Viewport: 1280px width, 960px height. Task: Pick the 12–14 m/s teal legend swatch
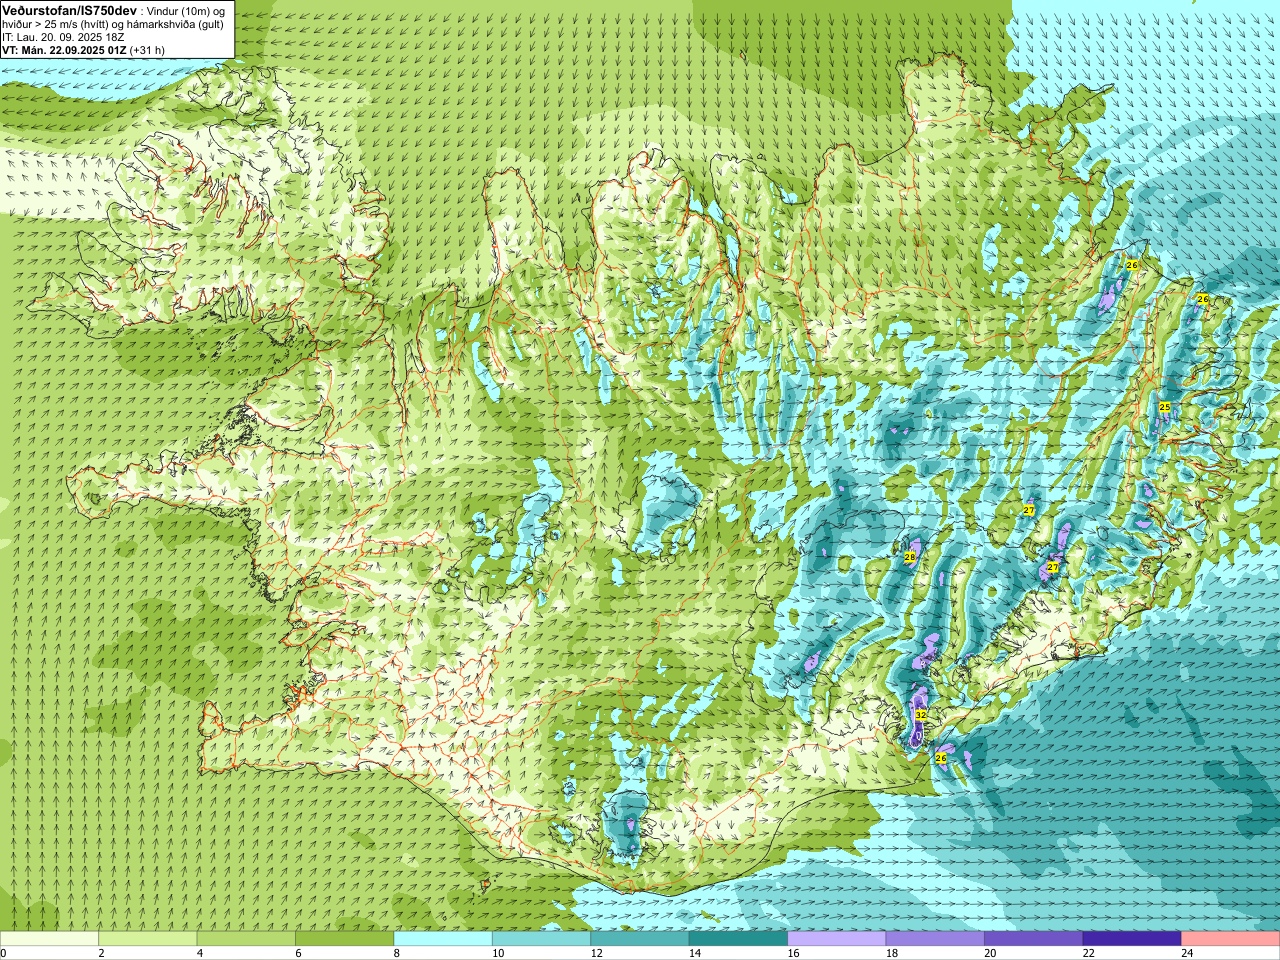tap(639, 939)
